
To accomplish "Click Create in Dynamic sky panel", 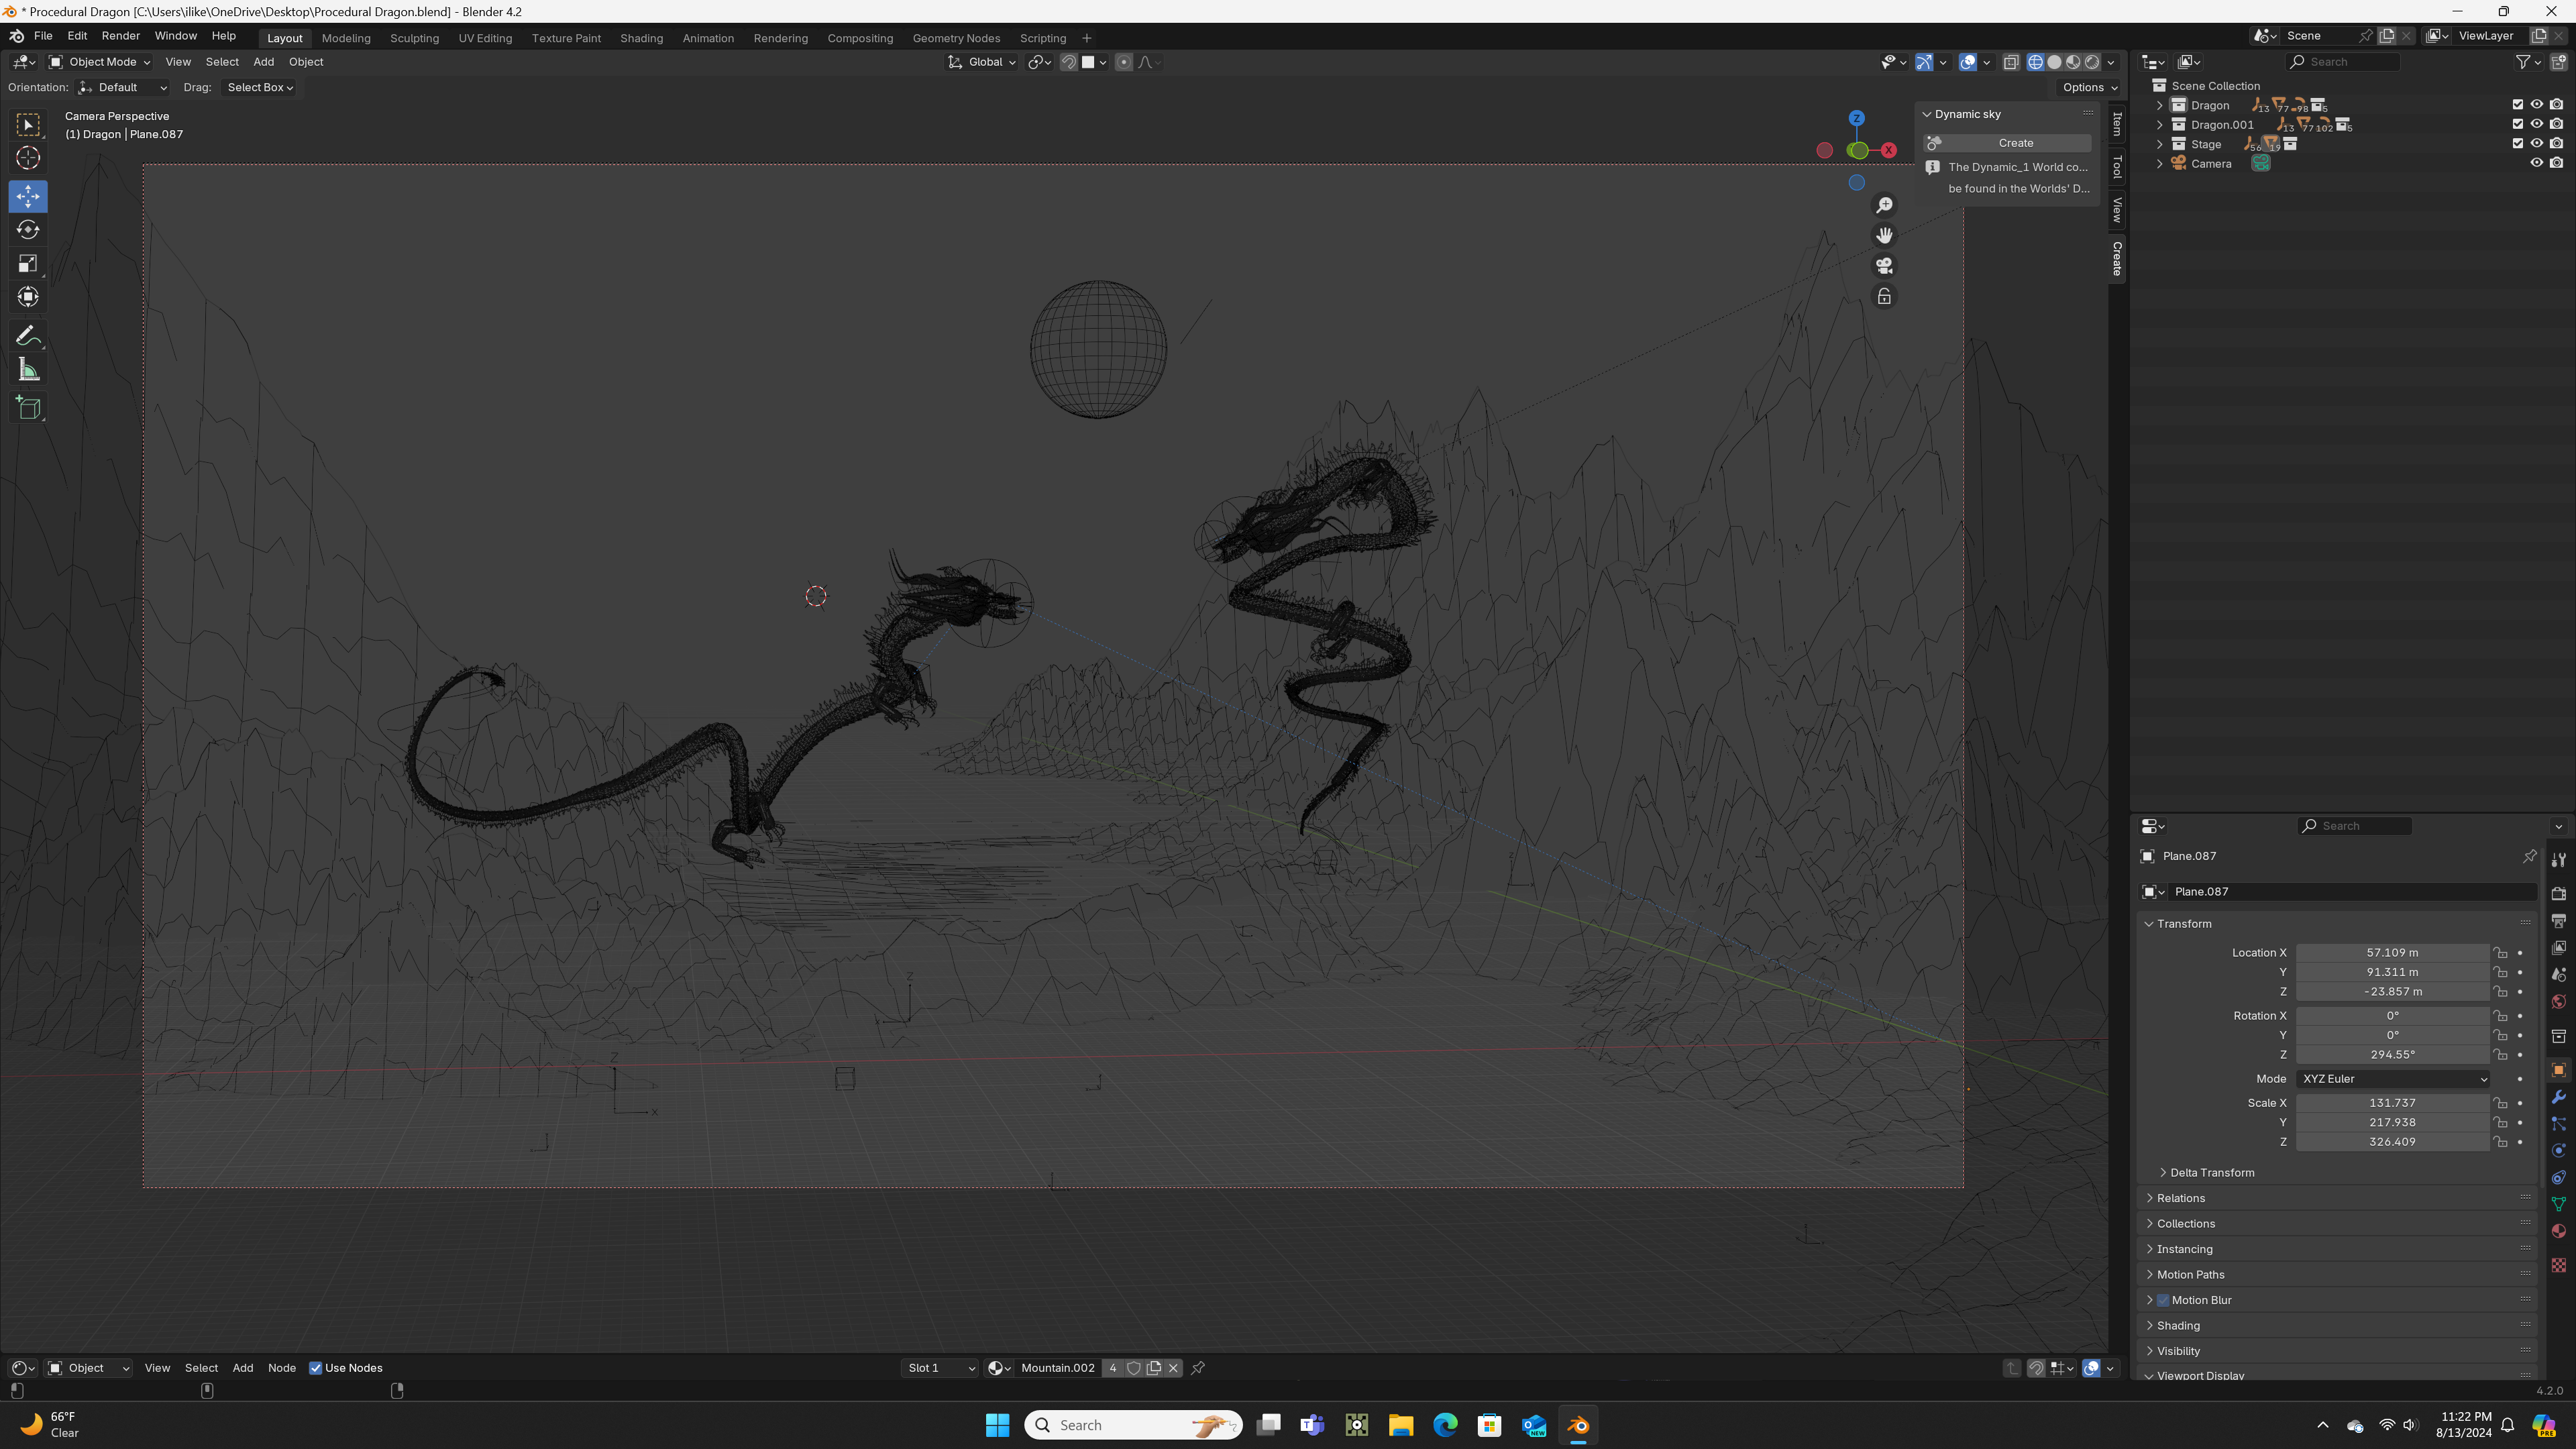I will coord(2007,143).
